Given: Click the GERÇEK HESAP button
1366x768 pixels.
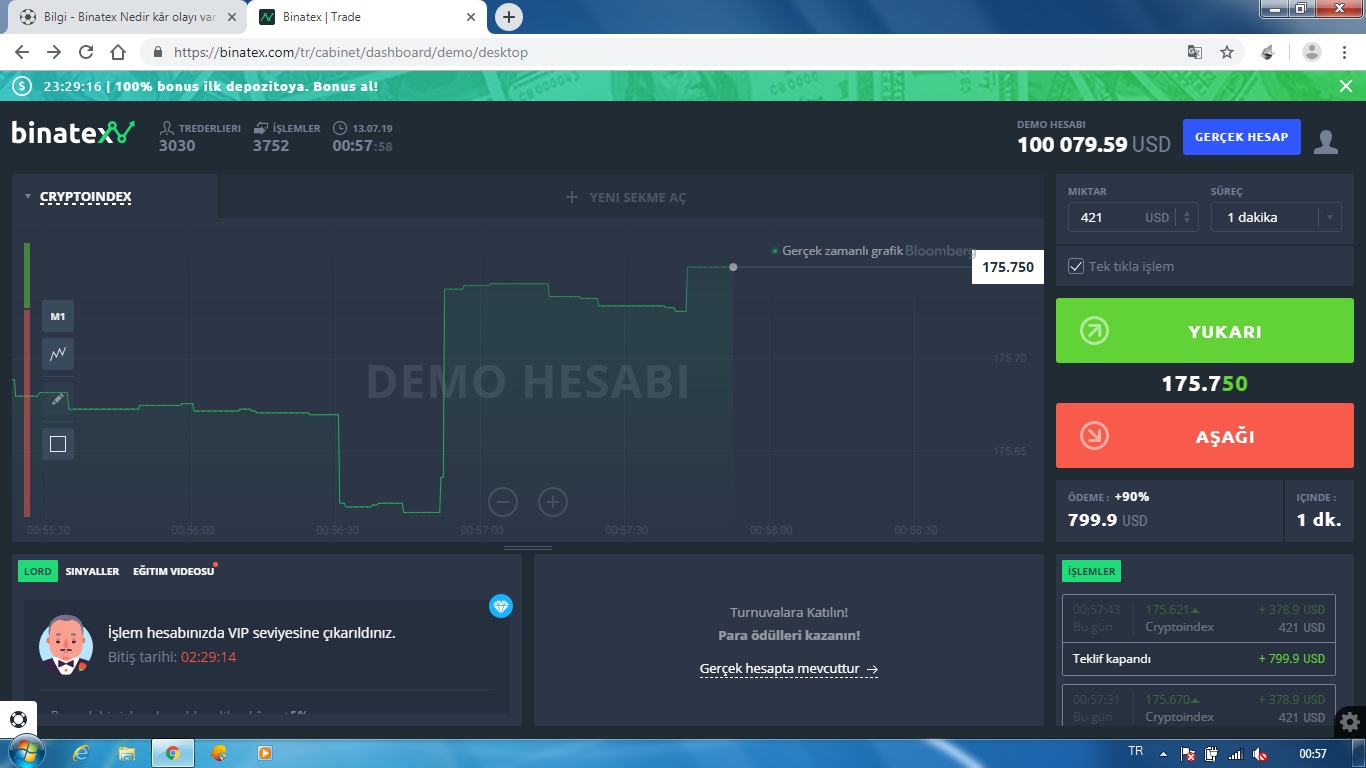Looking at the screenshot, I should coord(1241,137).
